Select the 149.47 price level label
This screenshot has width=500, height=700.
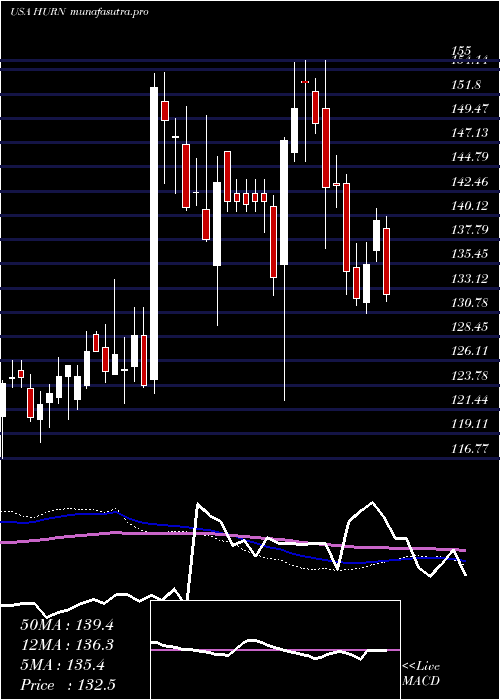coord(470,109)
